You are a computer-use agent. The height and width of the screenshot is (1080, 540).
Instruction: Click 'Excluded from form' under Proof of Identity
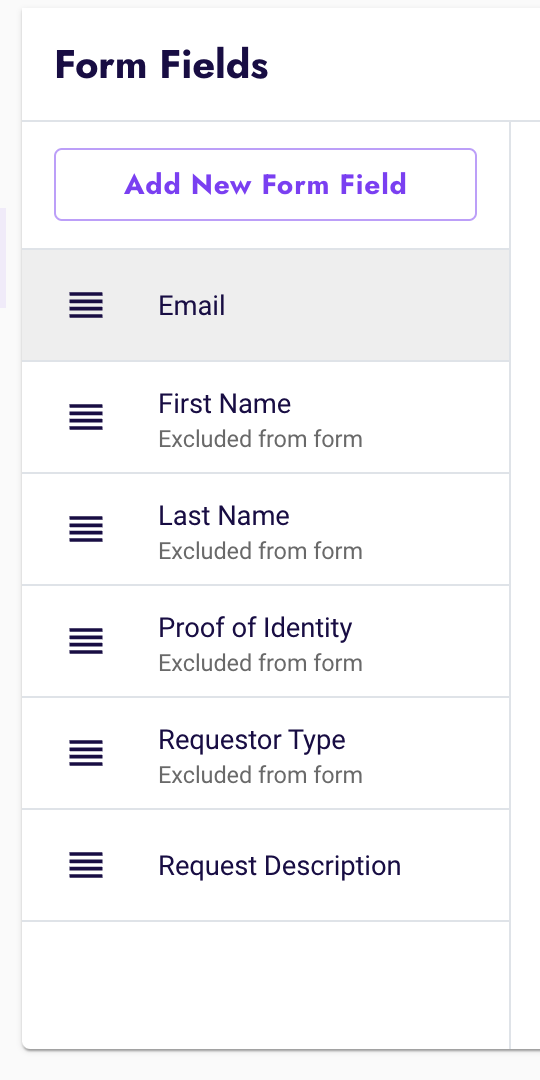(260, 663)
